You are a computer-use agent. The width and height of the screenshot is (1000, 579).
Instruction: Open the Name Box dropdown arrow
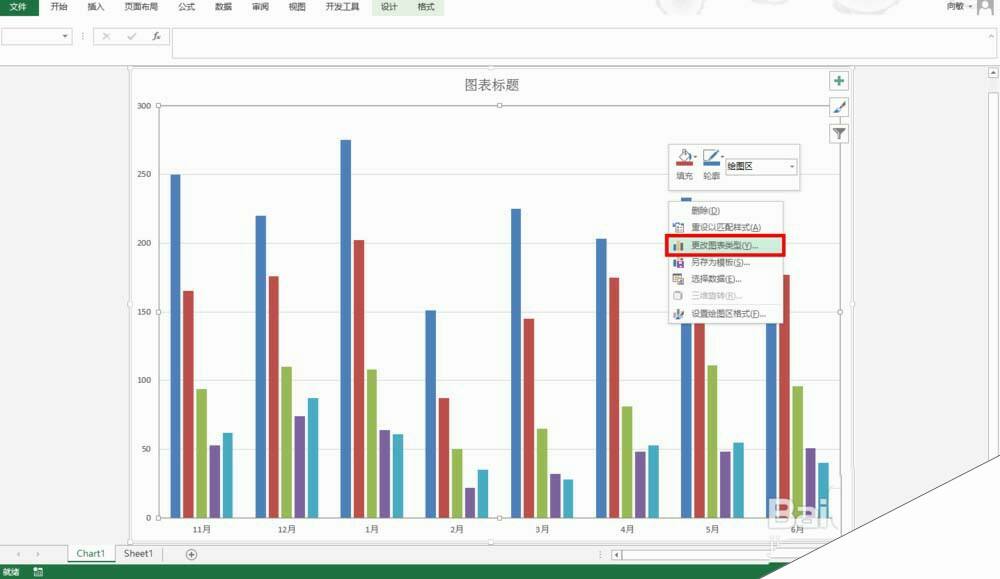[66, 37]
